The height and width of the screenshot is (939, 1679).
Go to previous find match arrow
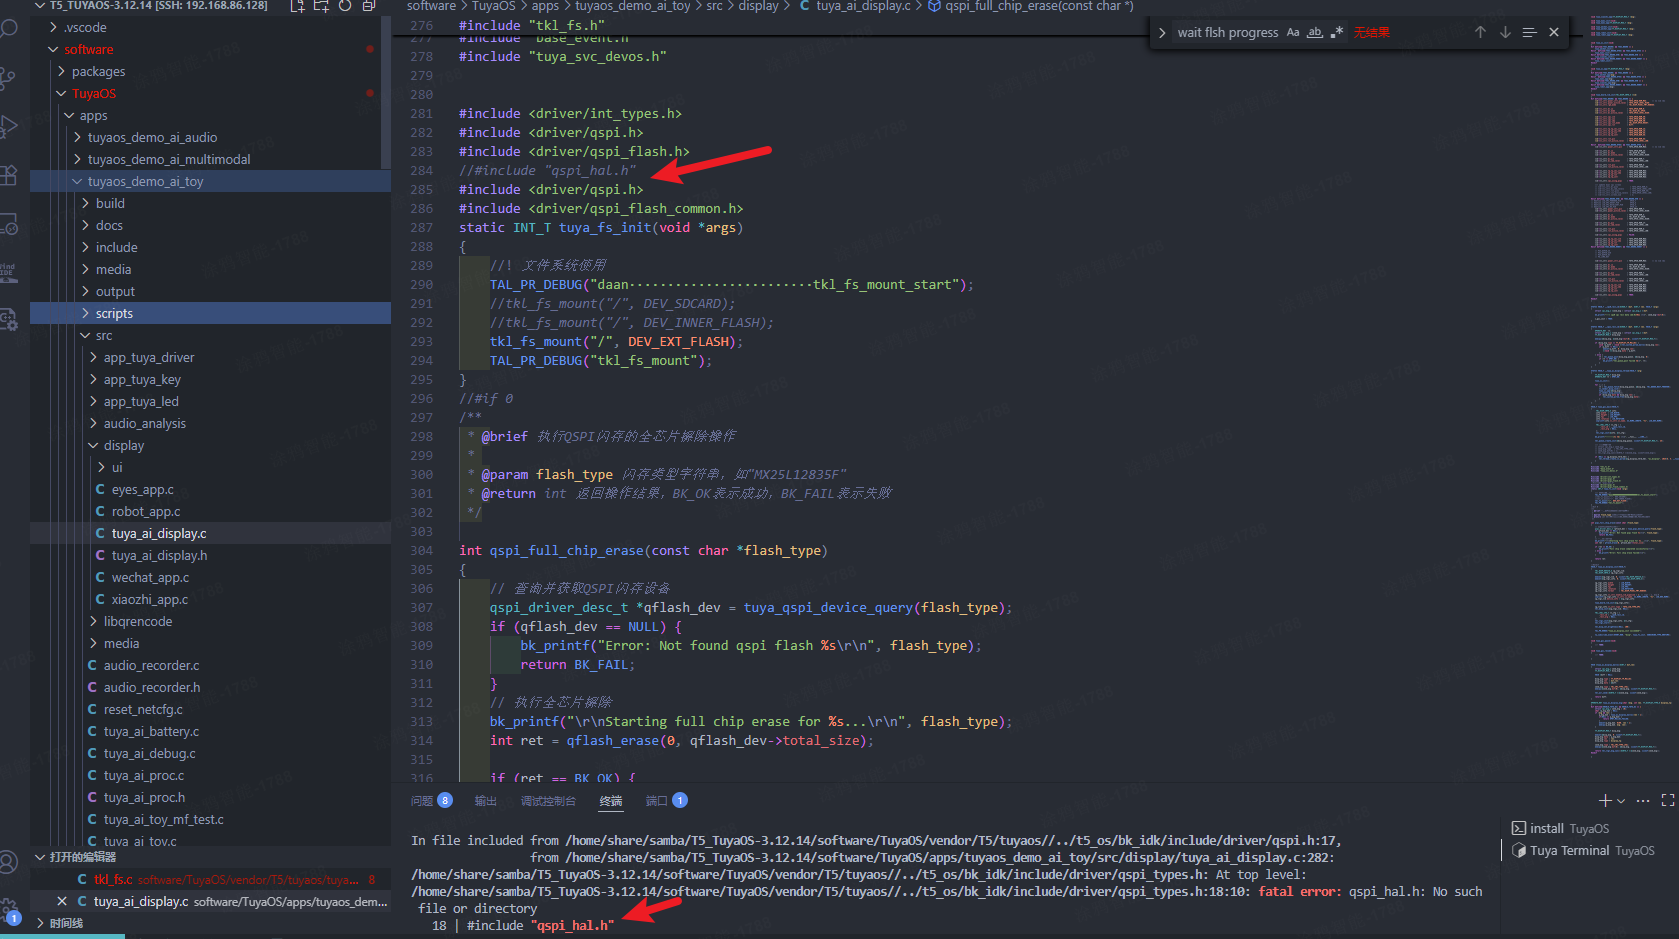tap(1480, 32)
